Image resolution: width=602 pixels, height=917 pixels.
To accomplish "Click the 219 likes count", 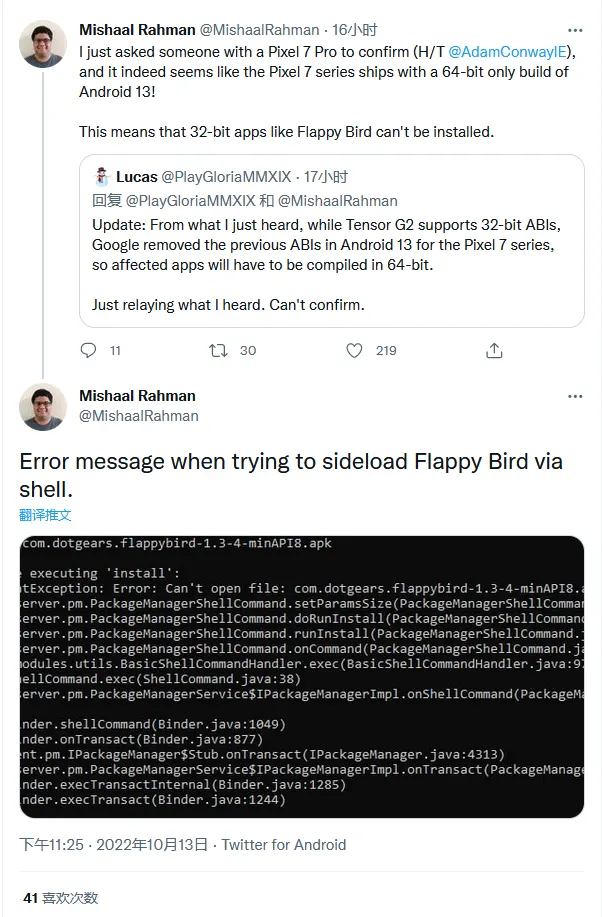I will 386,350.
